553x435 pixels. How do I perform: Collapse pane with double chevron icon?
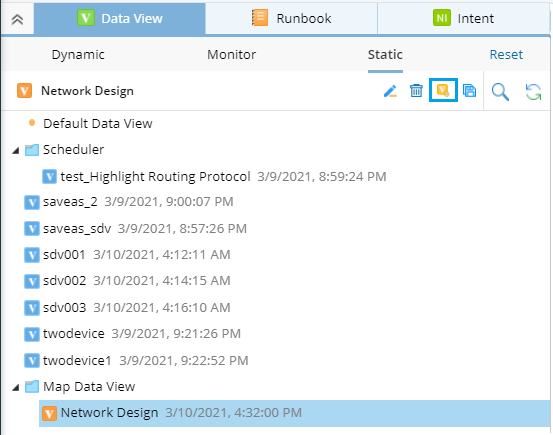(x=17, y=19)
